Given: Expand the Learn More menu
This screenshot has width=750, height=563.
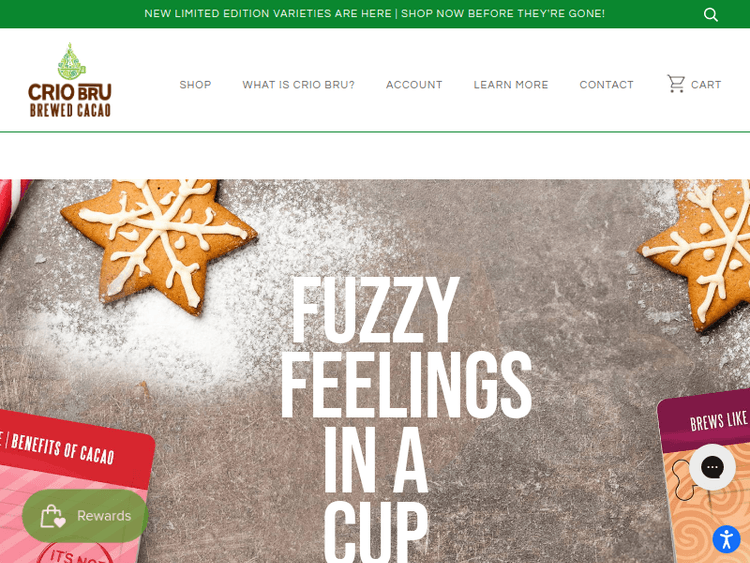Looking at the screenshot, I should click(x=511, y=85).
